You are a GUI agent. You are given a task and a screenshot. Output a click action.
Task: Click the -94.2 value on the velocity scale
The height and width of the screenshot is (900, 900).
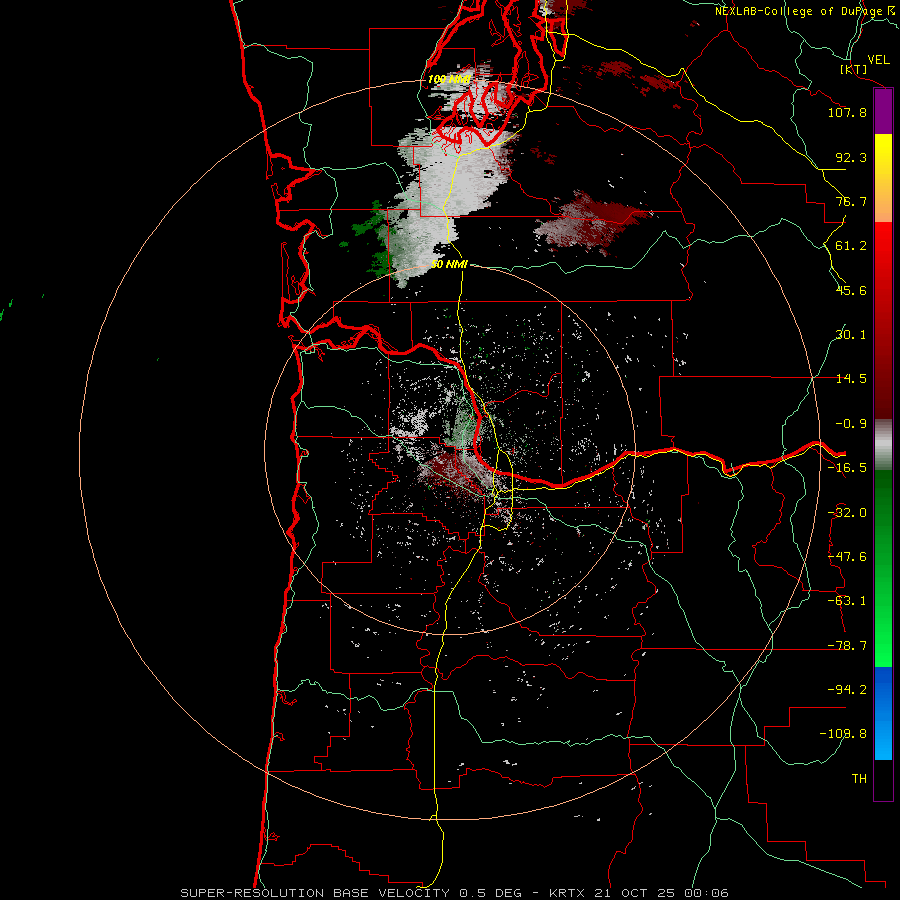click(x=847, y=689)
